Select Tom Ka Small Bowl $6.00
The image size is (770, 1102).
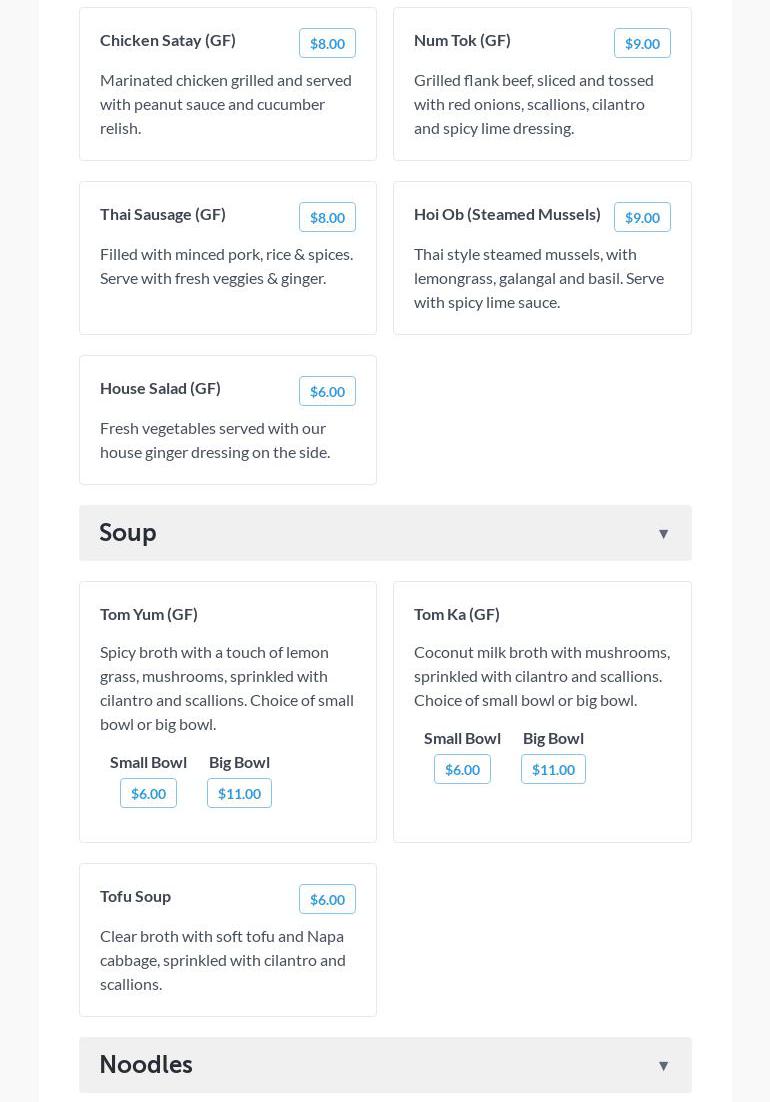(x=462, y=769)
